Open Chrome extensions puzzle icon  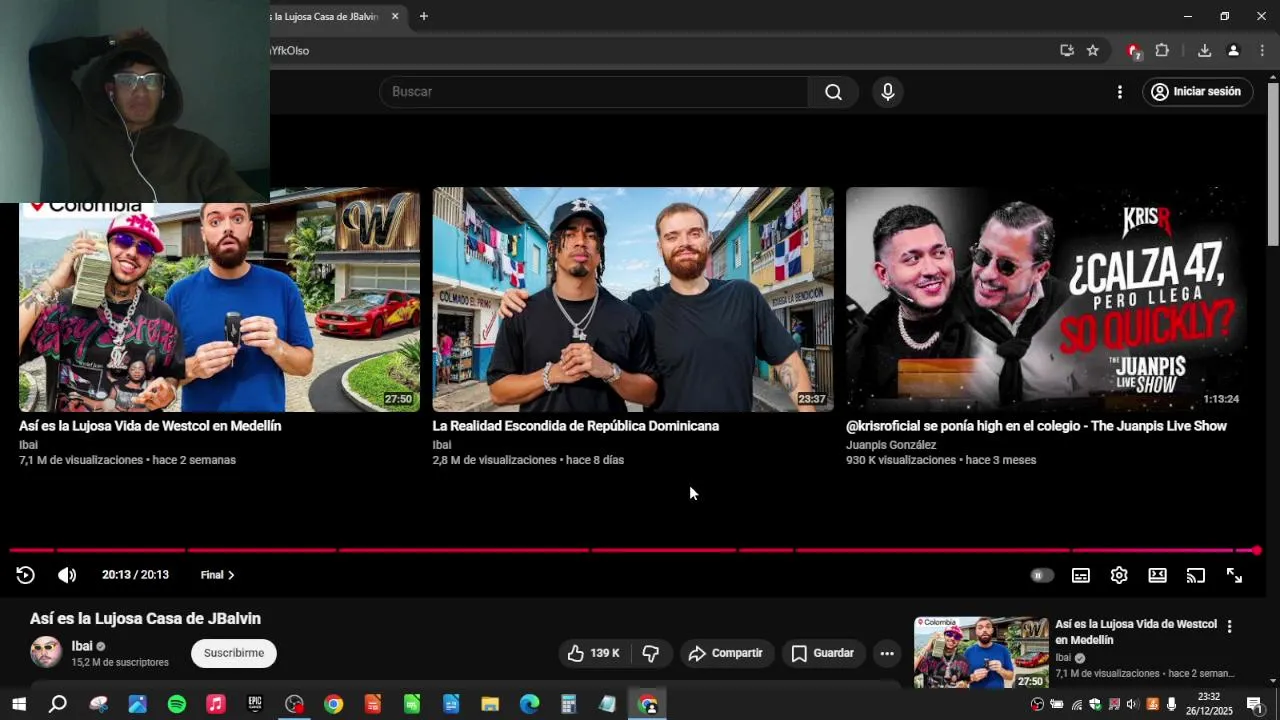click(x=1162, y=50)
